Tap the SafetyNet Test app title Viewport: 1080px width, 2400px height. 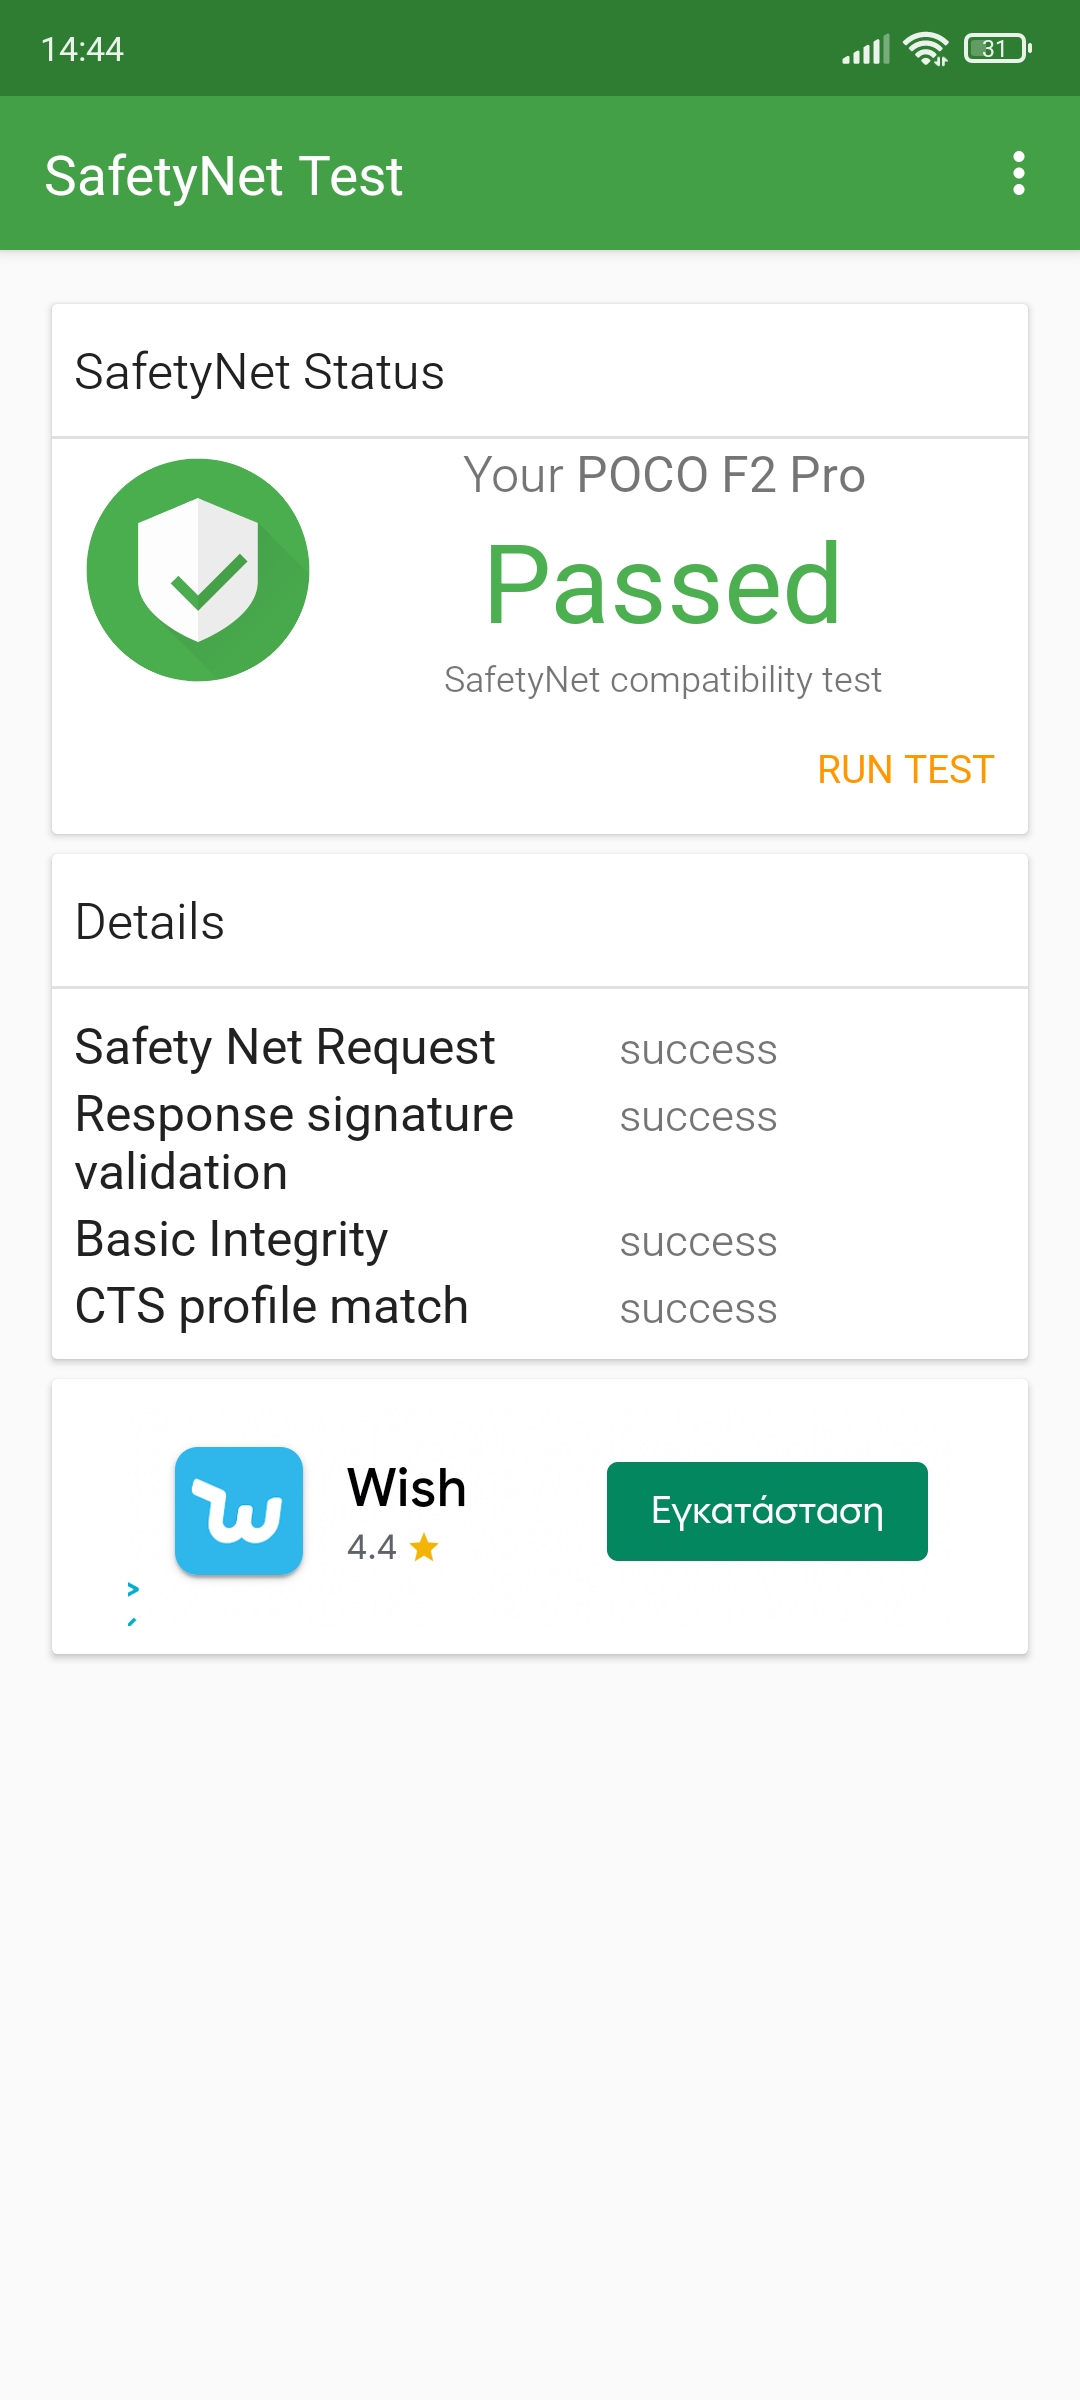point(224,176)
